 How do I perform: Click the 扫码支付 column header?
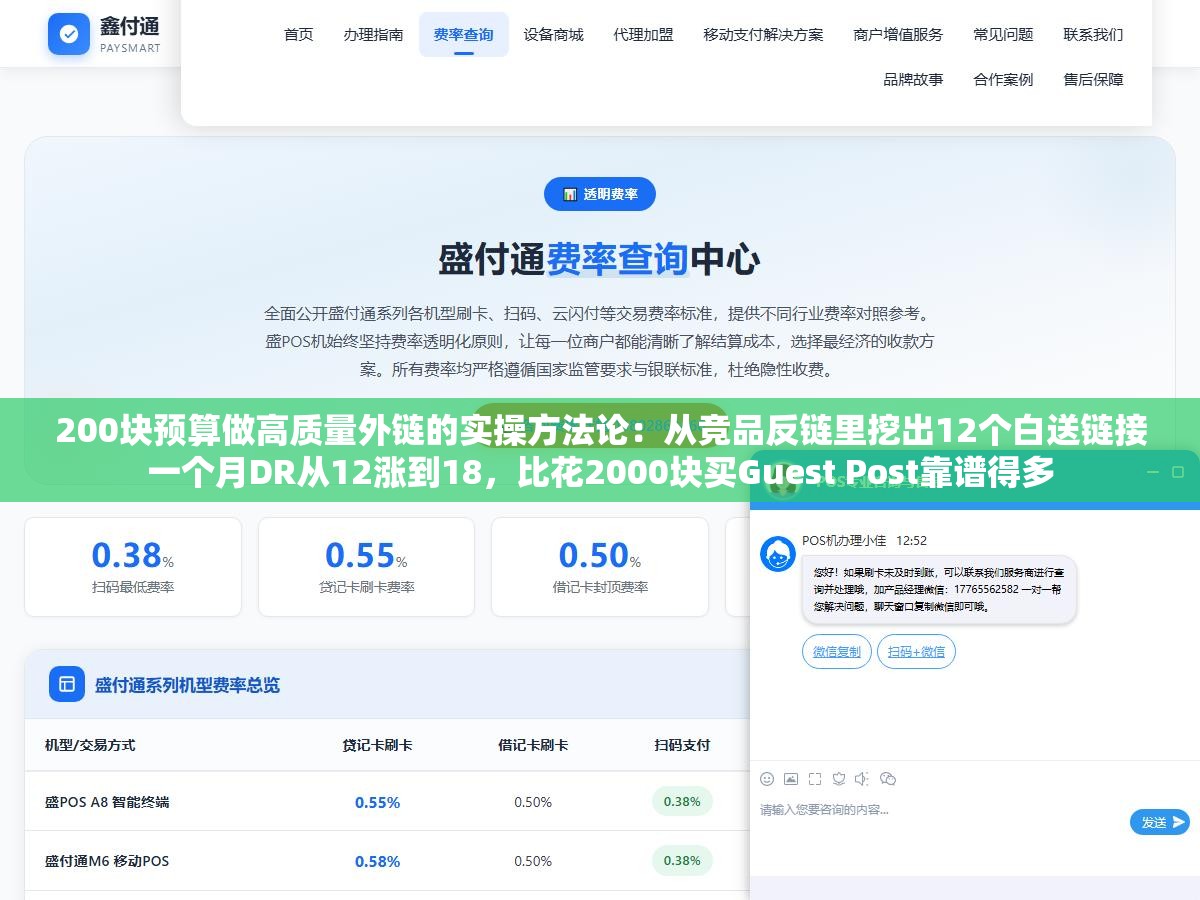tap(682, 745)
